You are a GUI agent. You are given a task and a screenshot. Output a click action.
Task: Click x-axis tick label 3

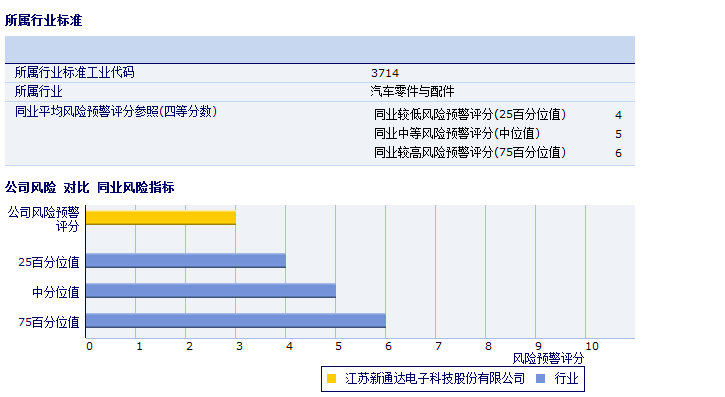(239, 346)
